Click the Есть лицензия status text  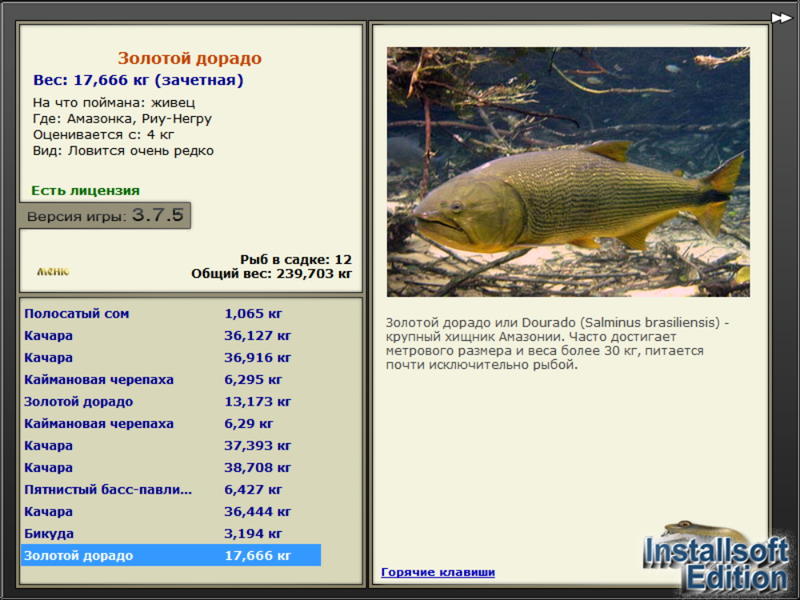coord(86,190)
